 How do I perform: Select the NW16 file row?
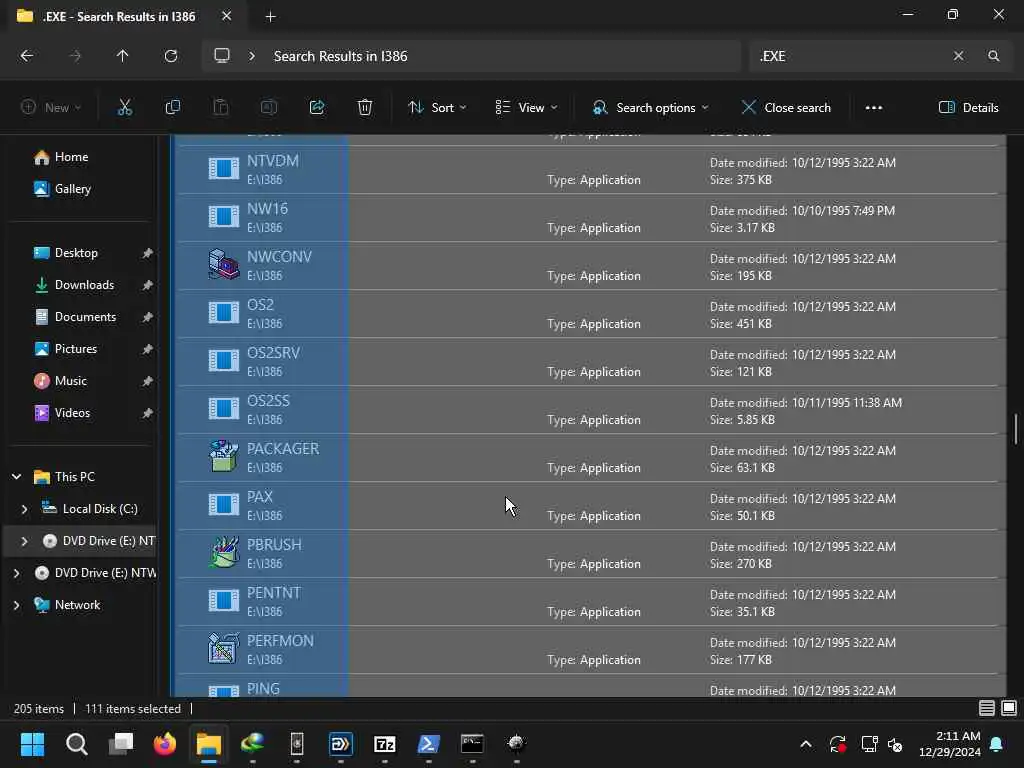[590, 218]
